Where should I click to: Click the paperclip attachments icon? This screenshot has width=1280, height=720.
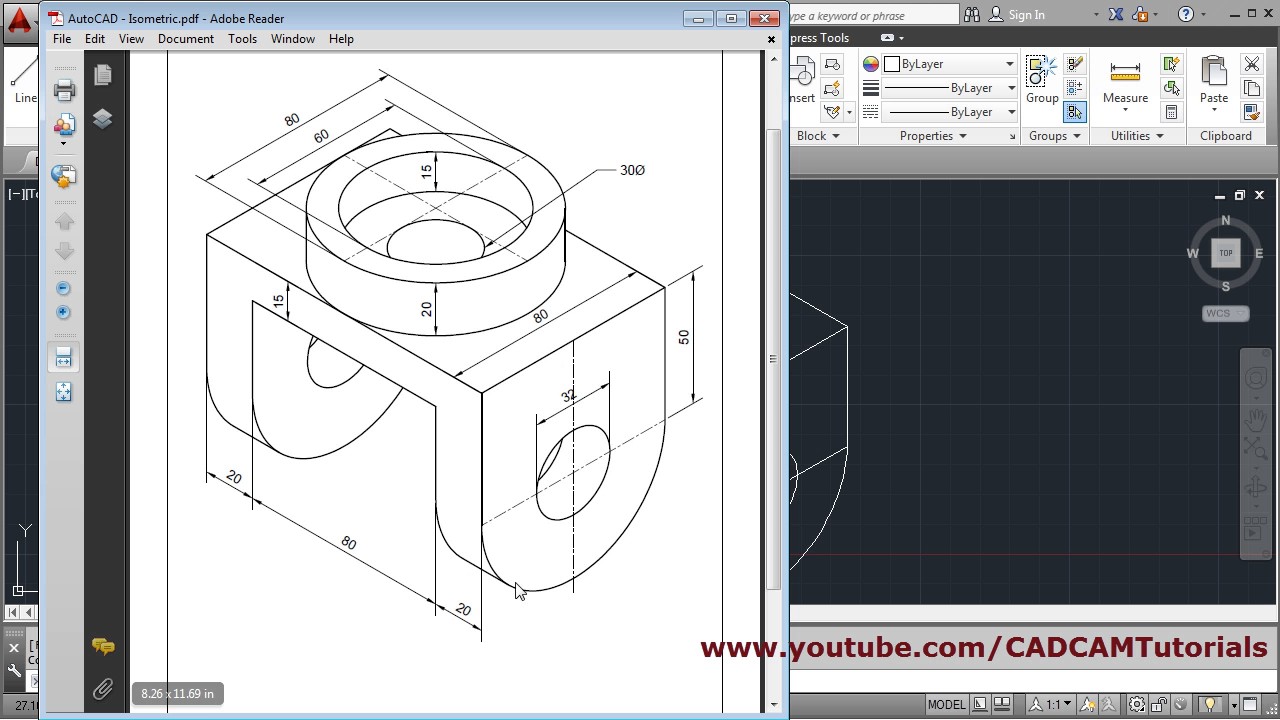pos(103,689)
